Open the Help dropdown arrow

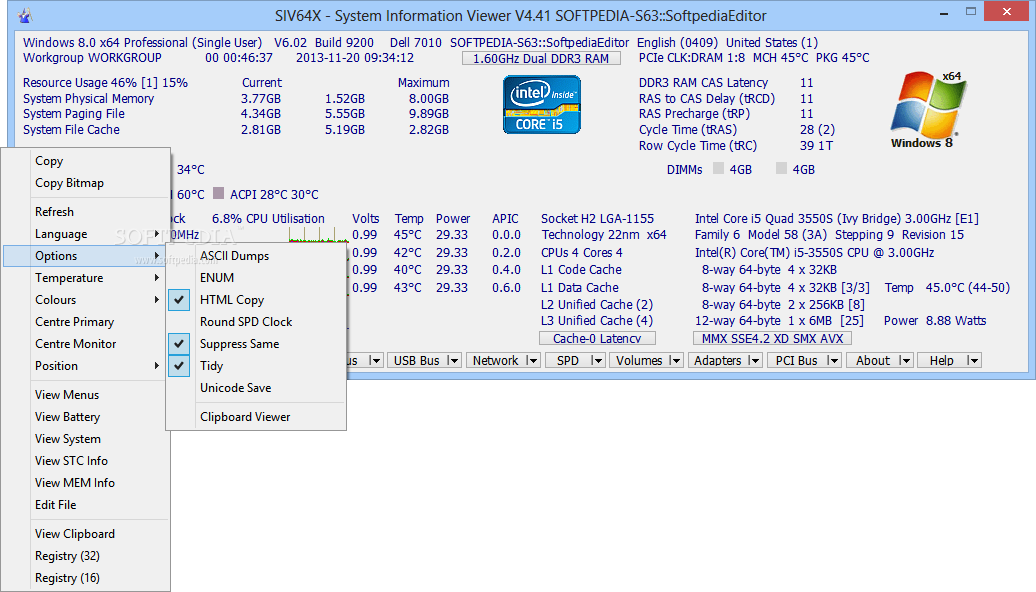973,361
